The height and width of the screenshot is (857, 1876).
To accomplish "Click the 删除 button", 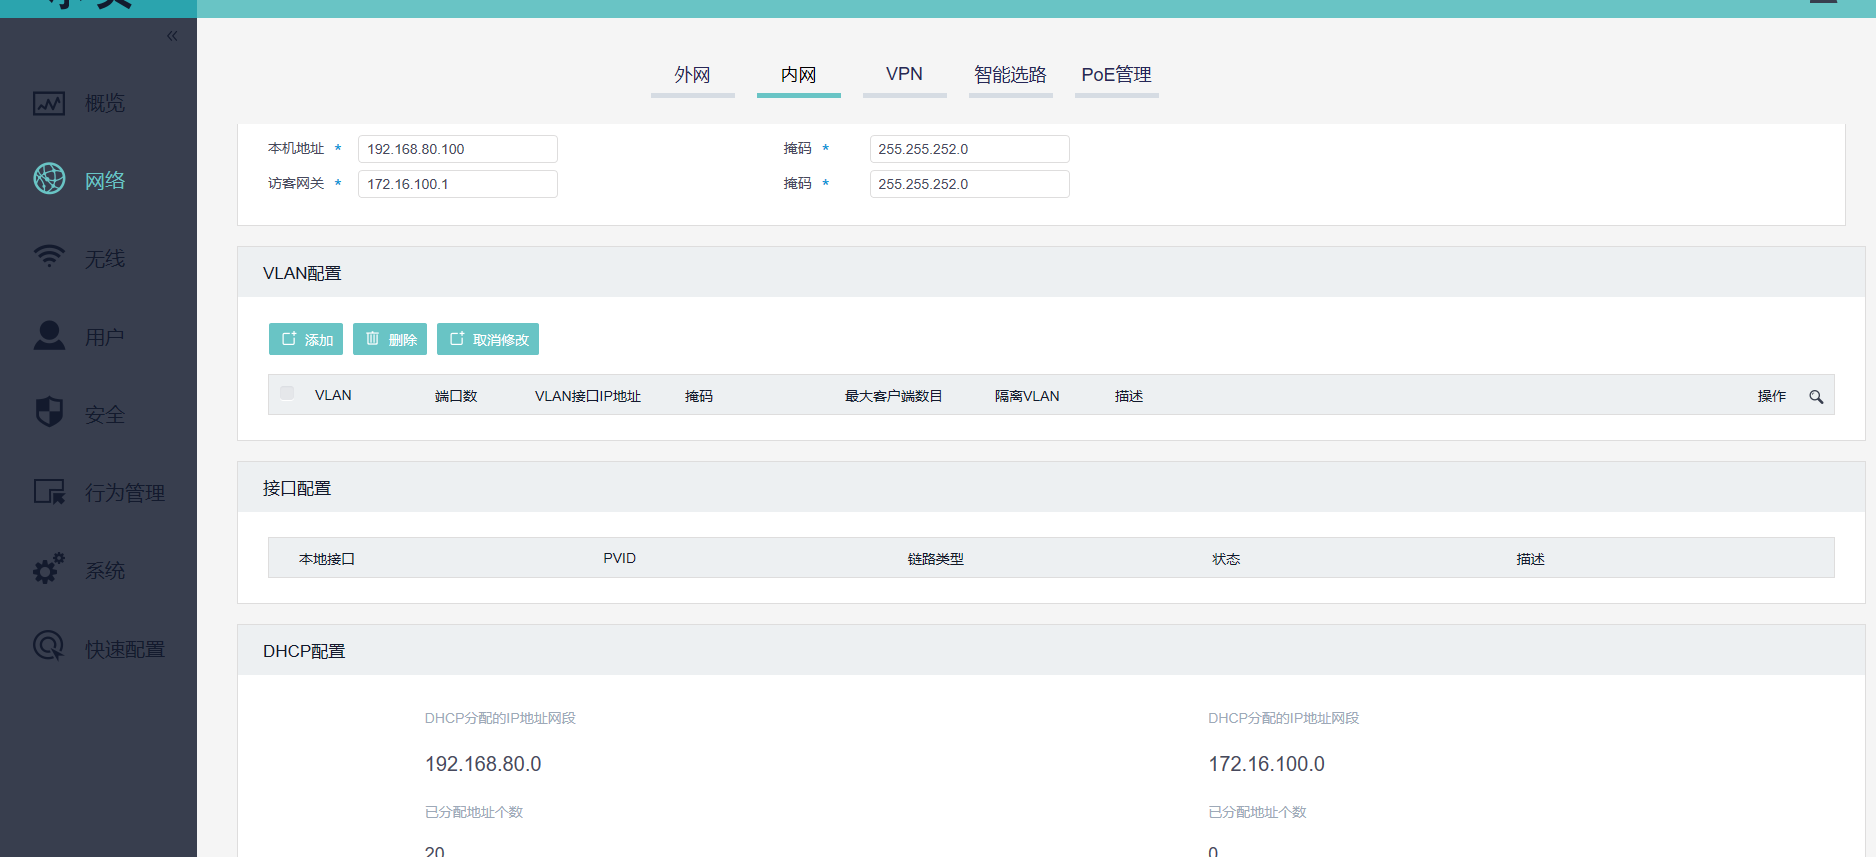I will (390, 339).
